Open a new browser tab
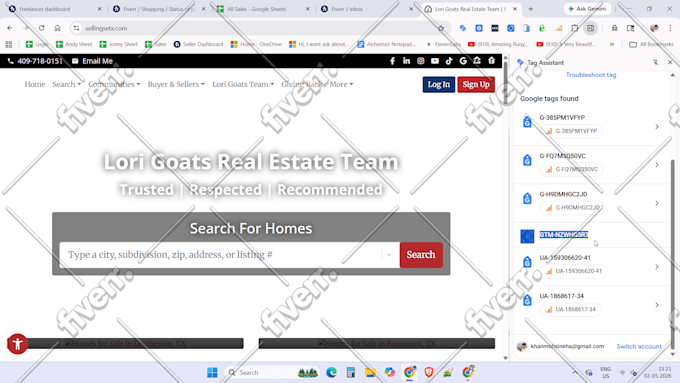 point(531,9)
